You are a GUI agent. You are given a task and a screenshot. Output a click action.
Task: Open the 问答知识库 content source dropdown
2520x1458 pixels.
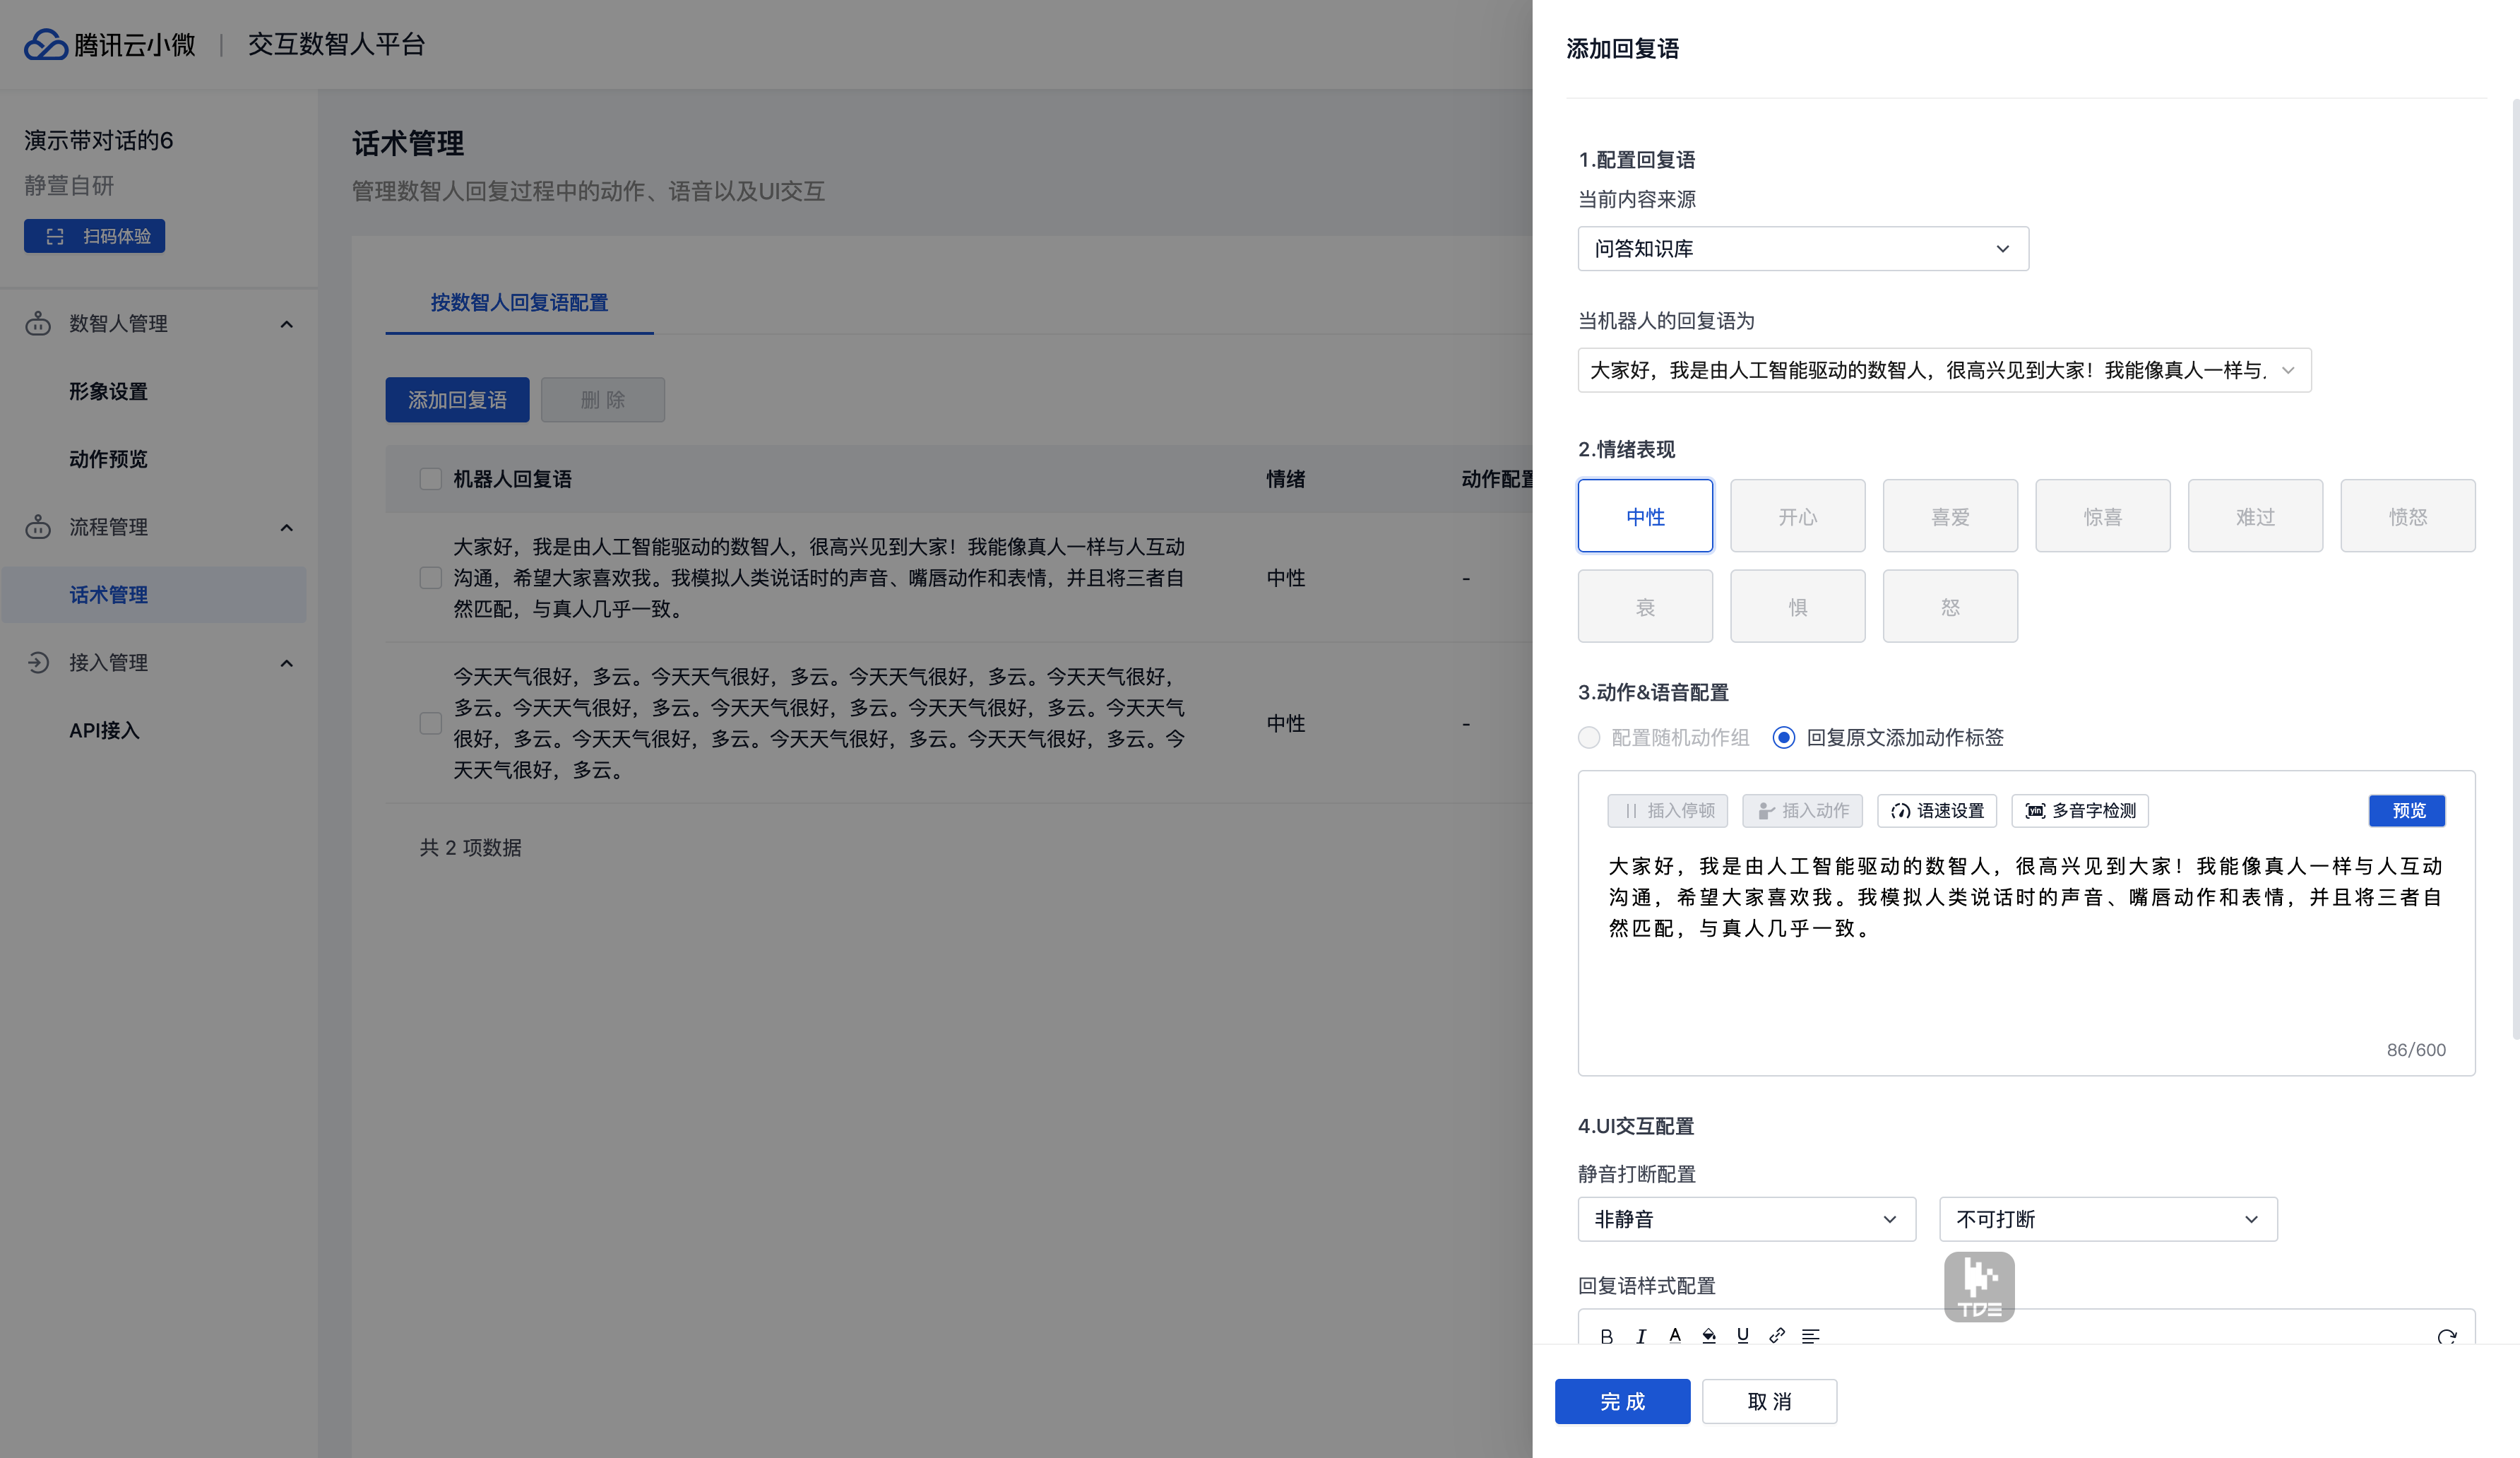point(1802,249)
